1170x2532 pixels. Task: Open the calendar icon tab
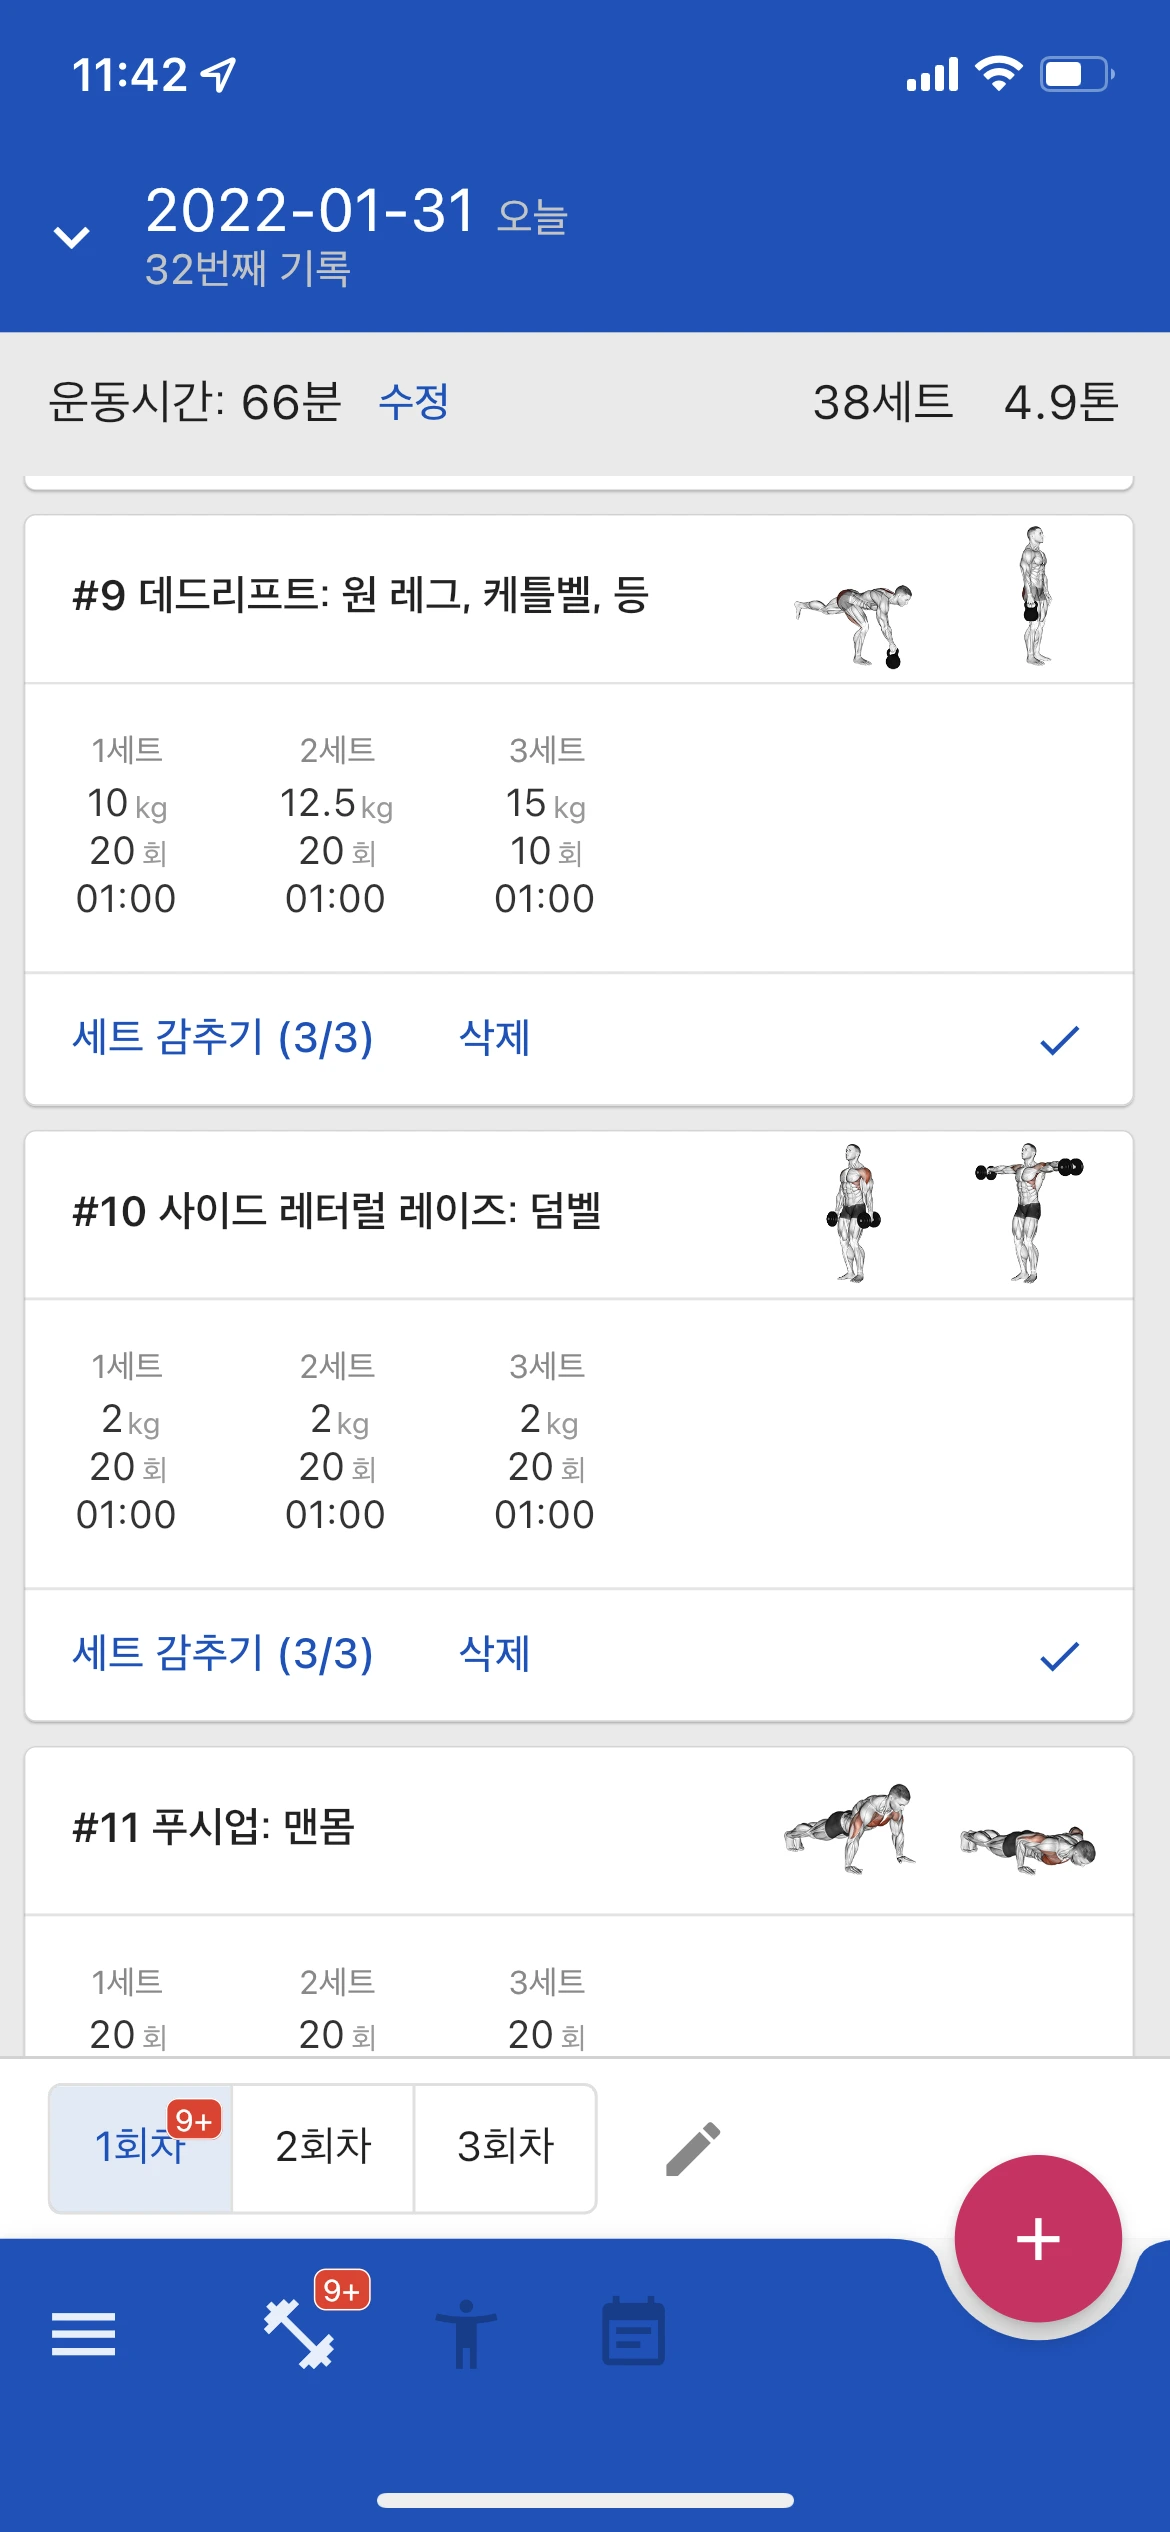coord(633,2331)
